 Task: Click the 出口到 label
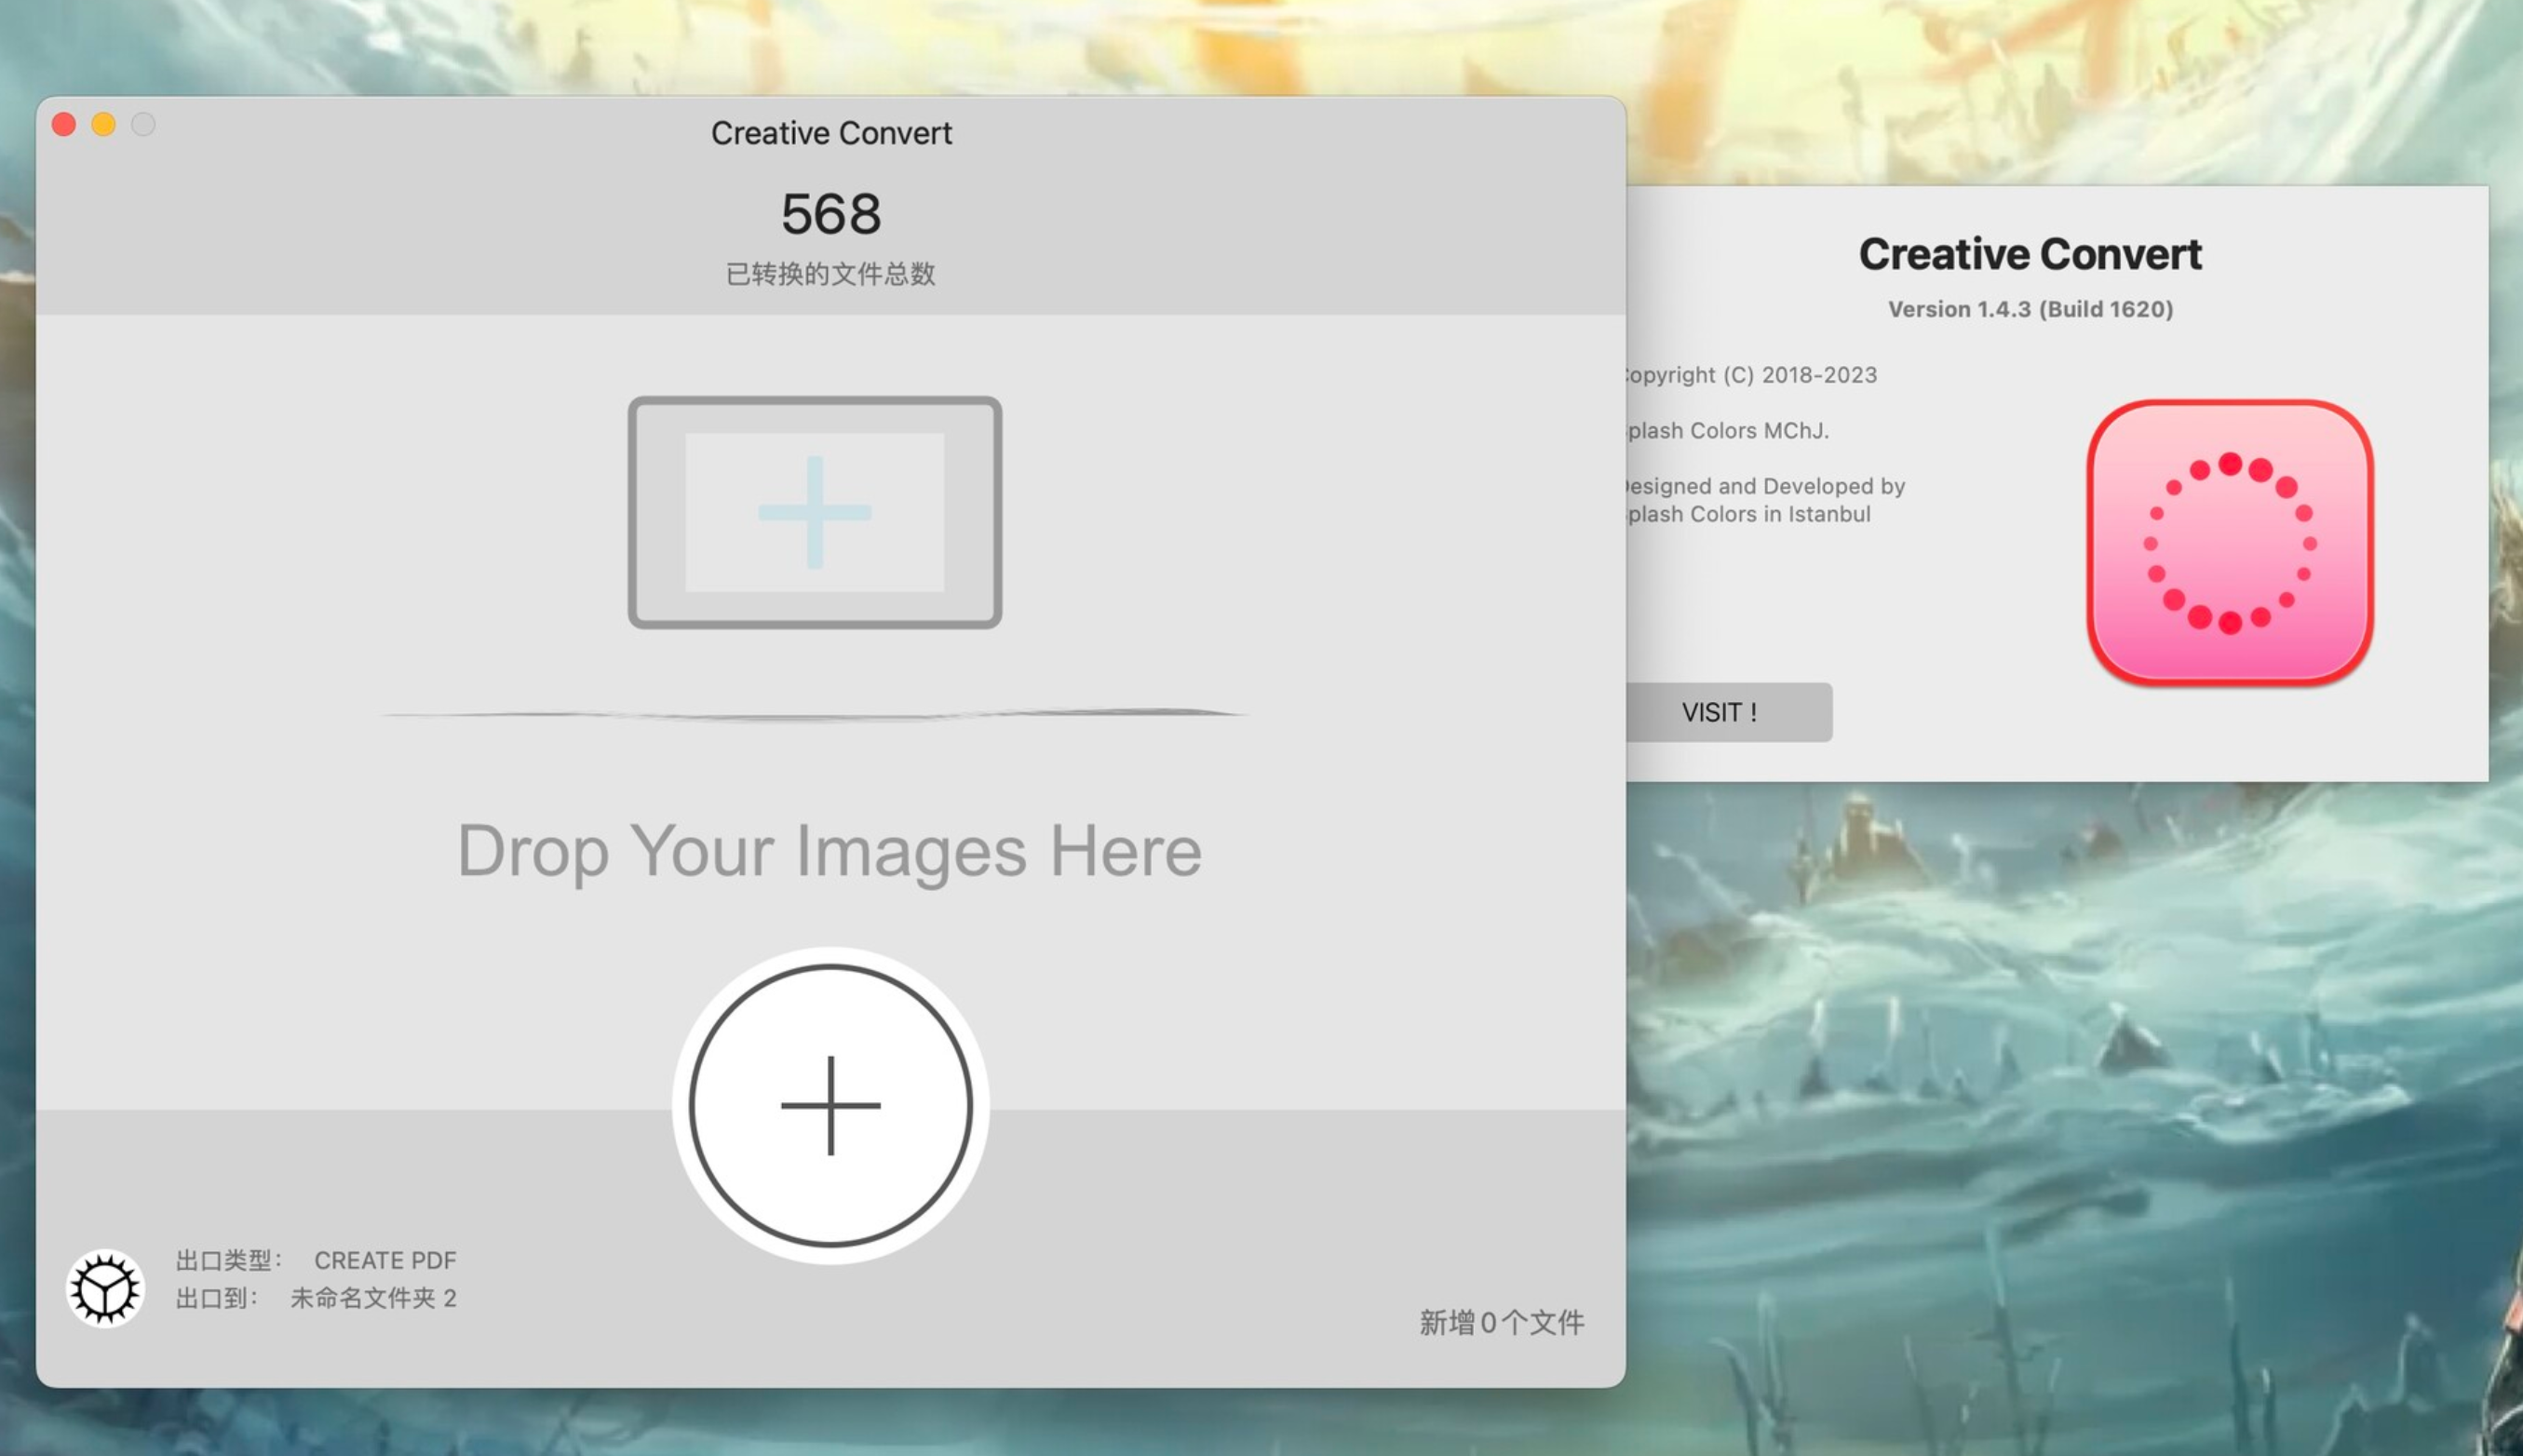217,1298
